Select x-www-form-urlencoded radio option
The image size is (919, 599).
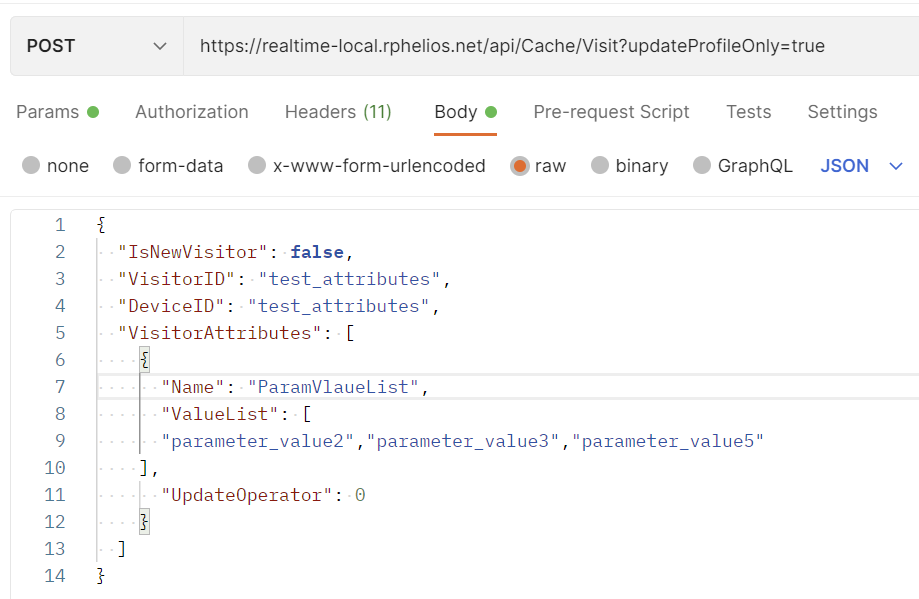pyautogui.click(x=258, y=166)
